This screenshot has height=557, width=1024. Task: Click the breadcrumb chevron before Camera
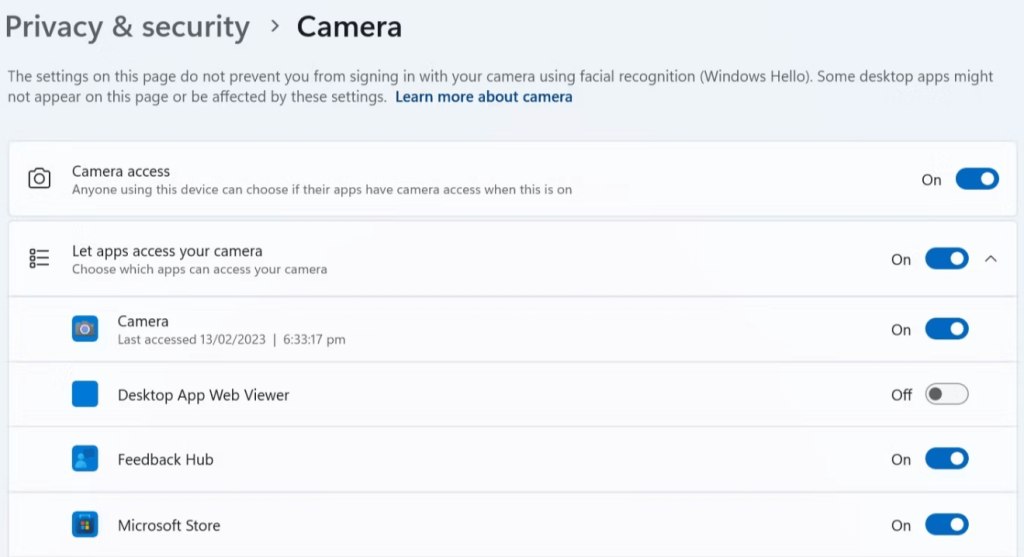click(x=274, y=28)
